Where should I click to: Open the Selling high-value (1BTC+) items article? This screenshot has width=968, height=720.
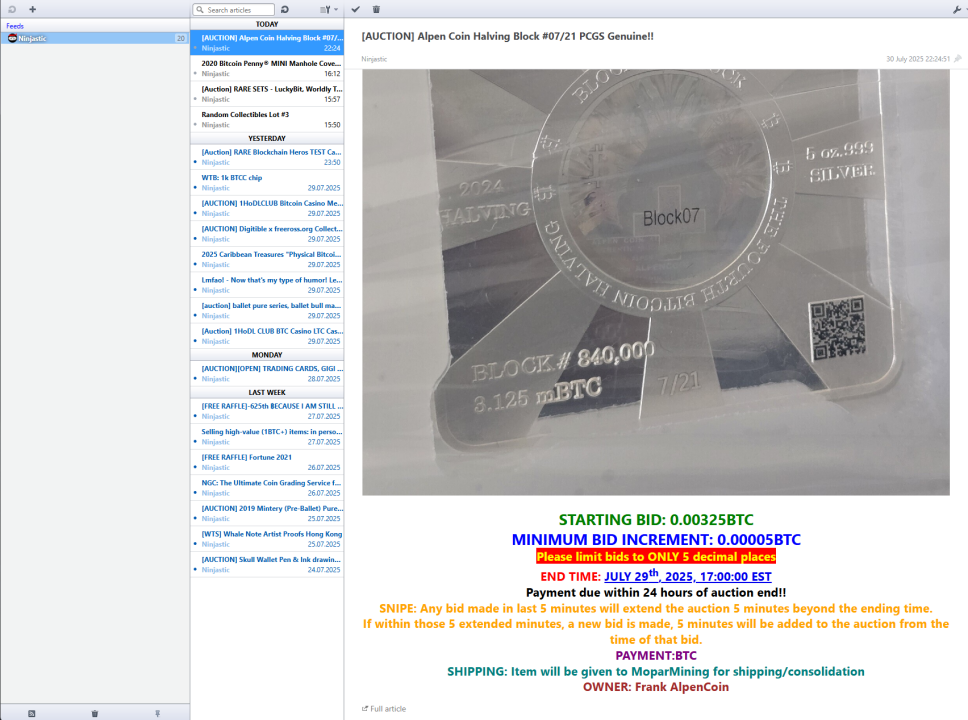267,437
